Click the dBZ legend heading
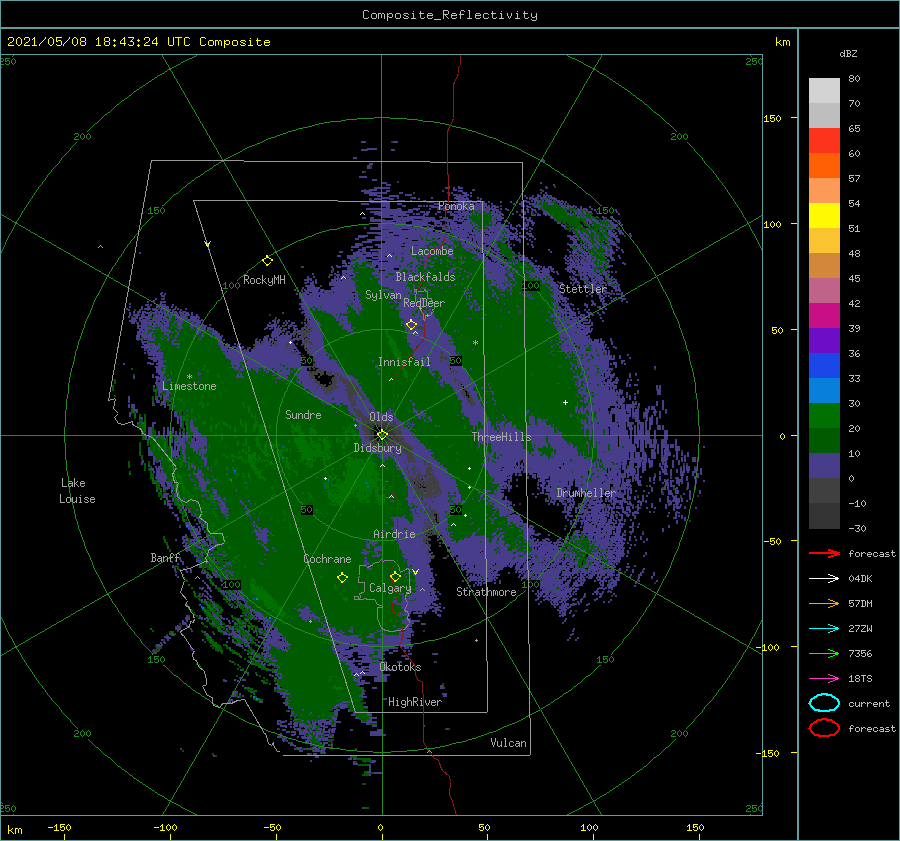This screenshot has width=900, height=841. click(x=848, y=53)
